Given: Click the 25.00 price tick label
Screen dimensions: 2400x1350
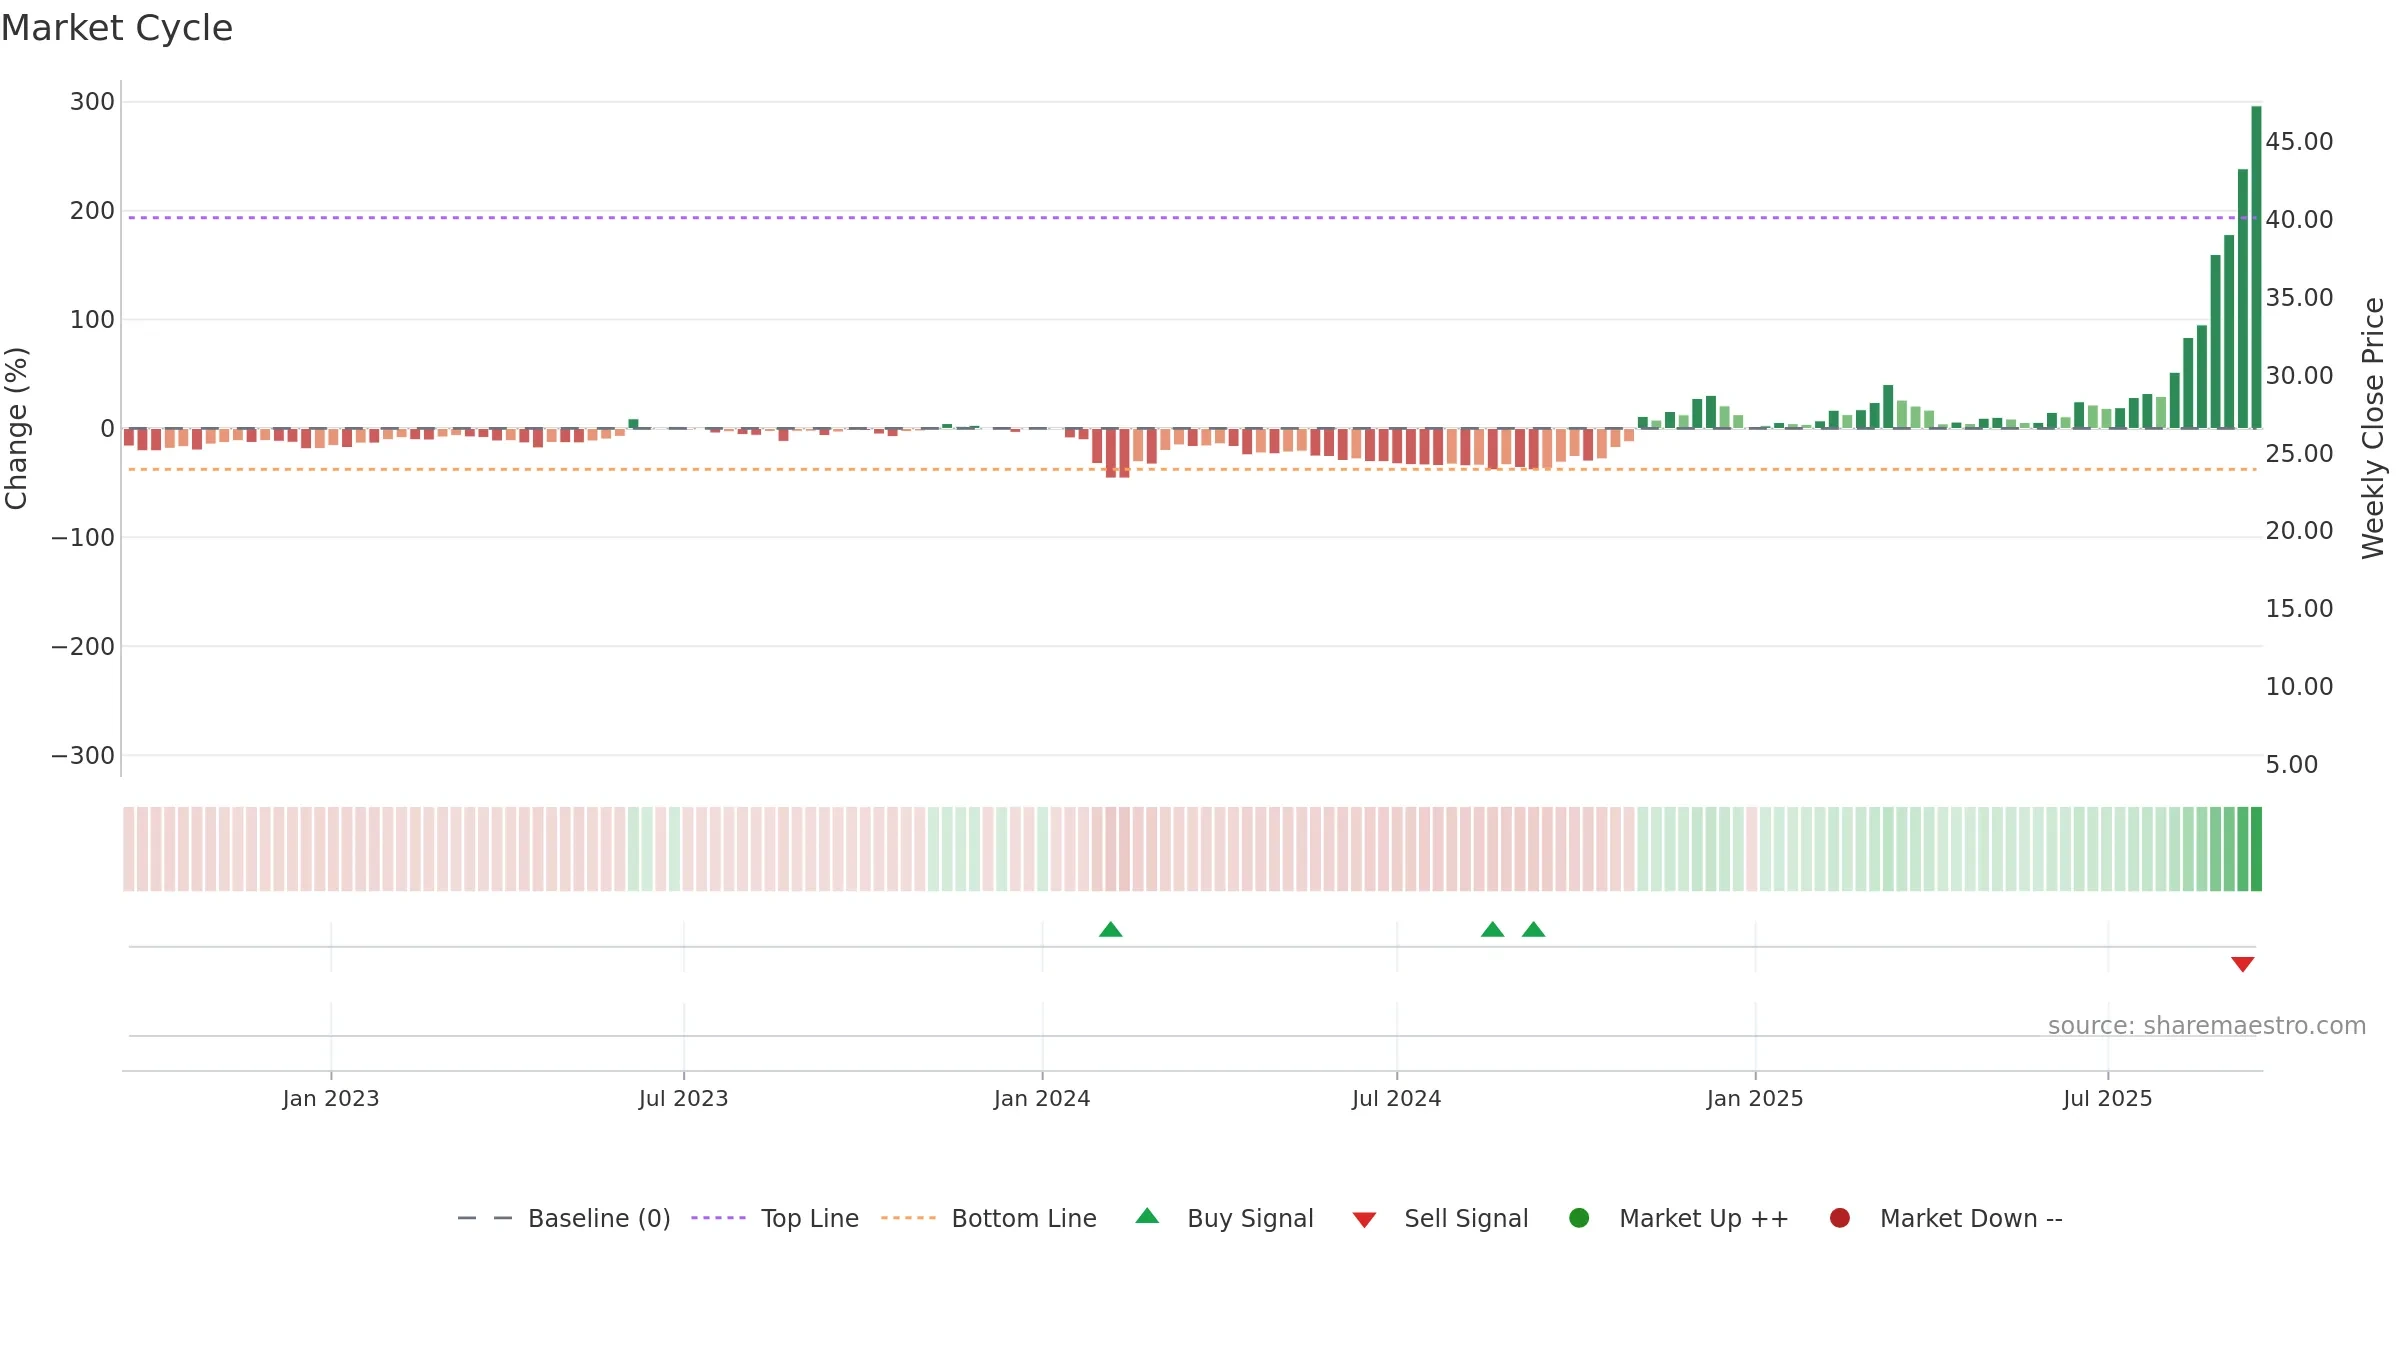Looking at the screenshot, I should 2299,454.
